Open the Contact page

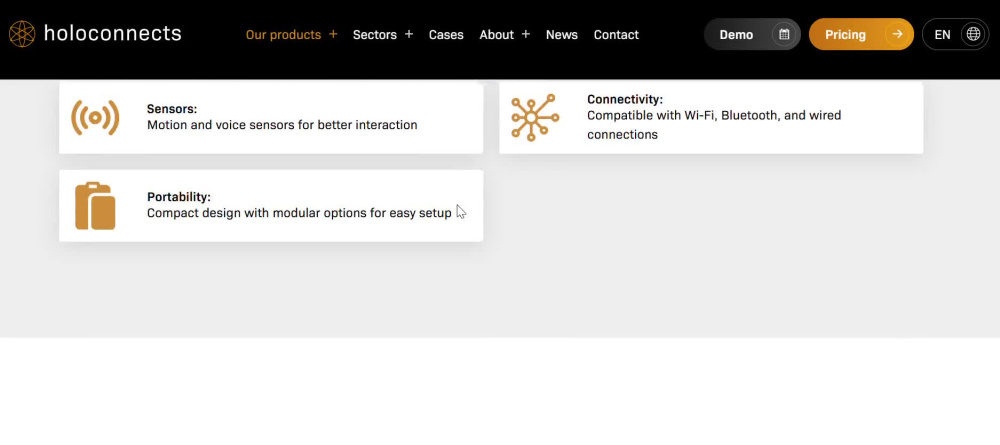(616, 34)
